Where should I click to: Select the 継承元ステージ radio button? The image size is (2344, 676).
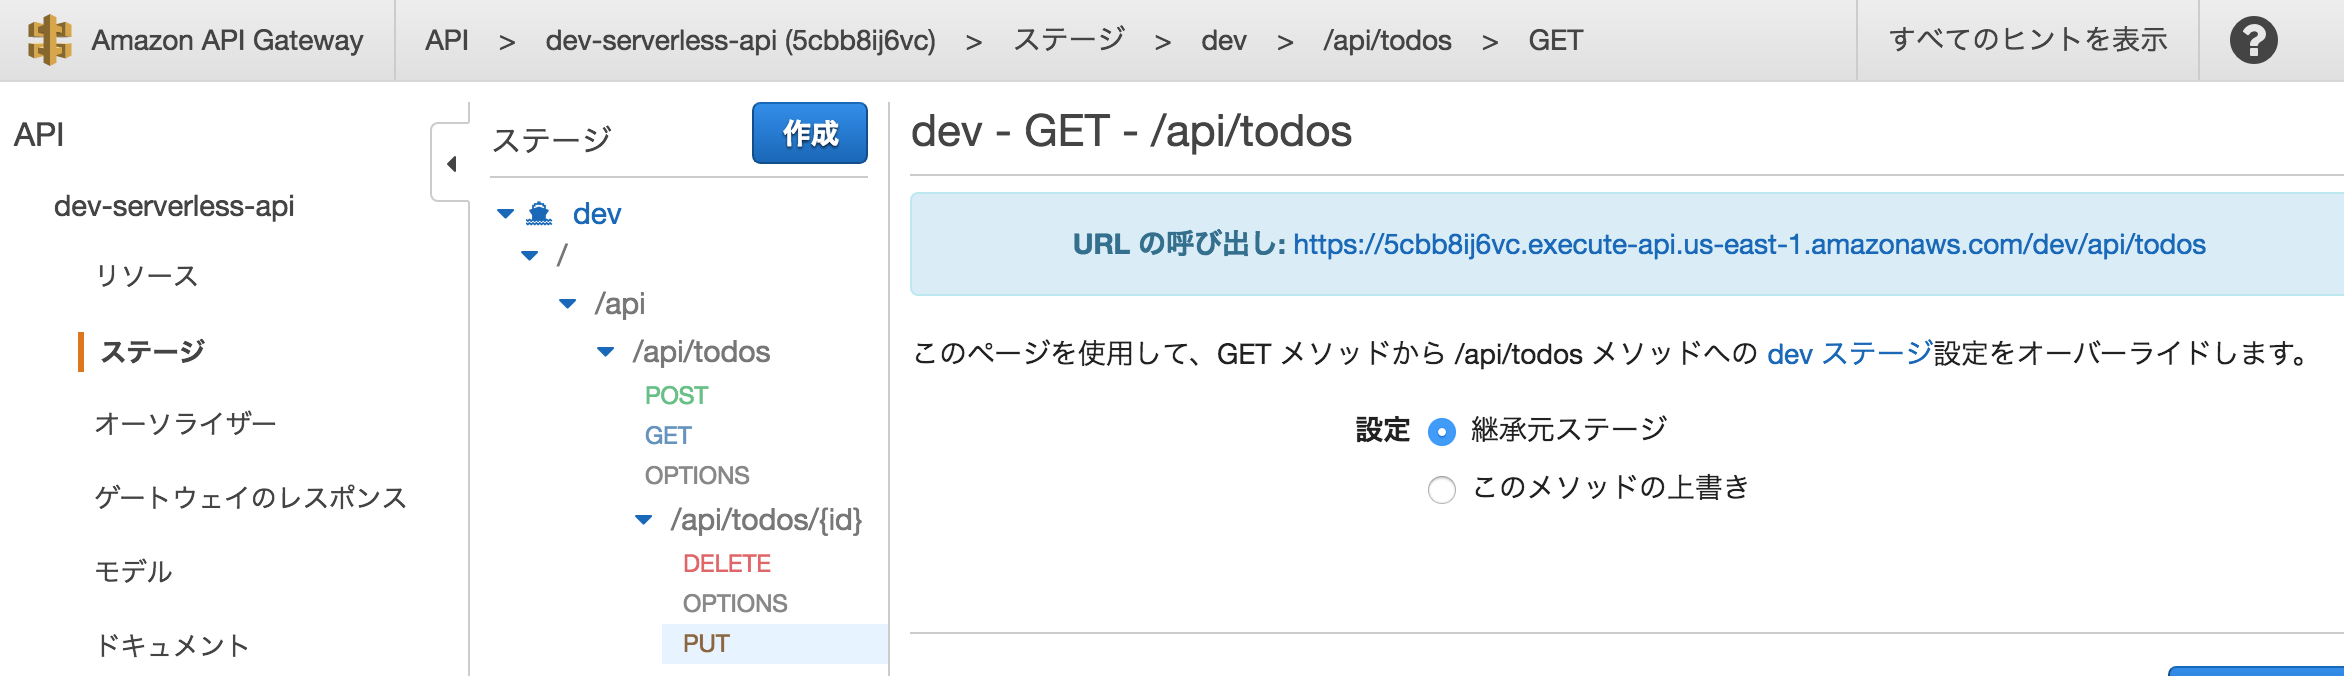click(1442, 432)
